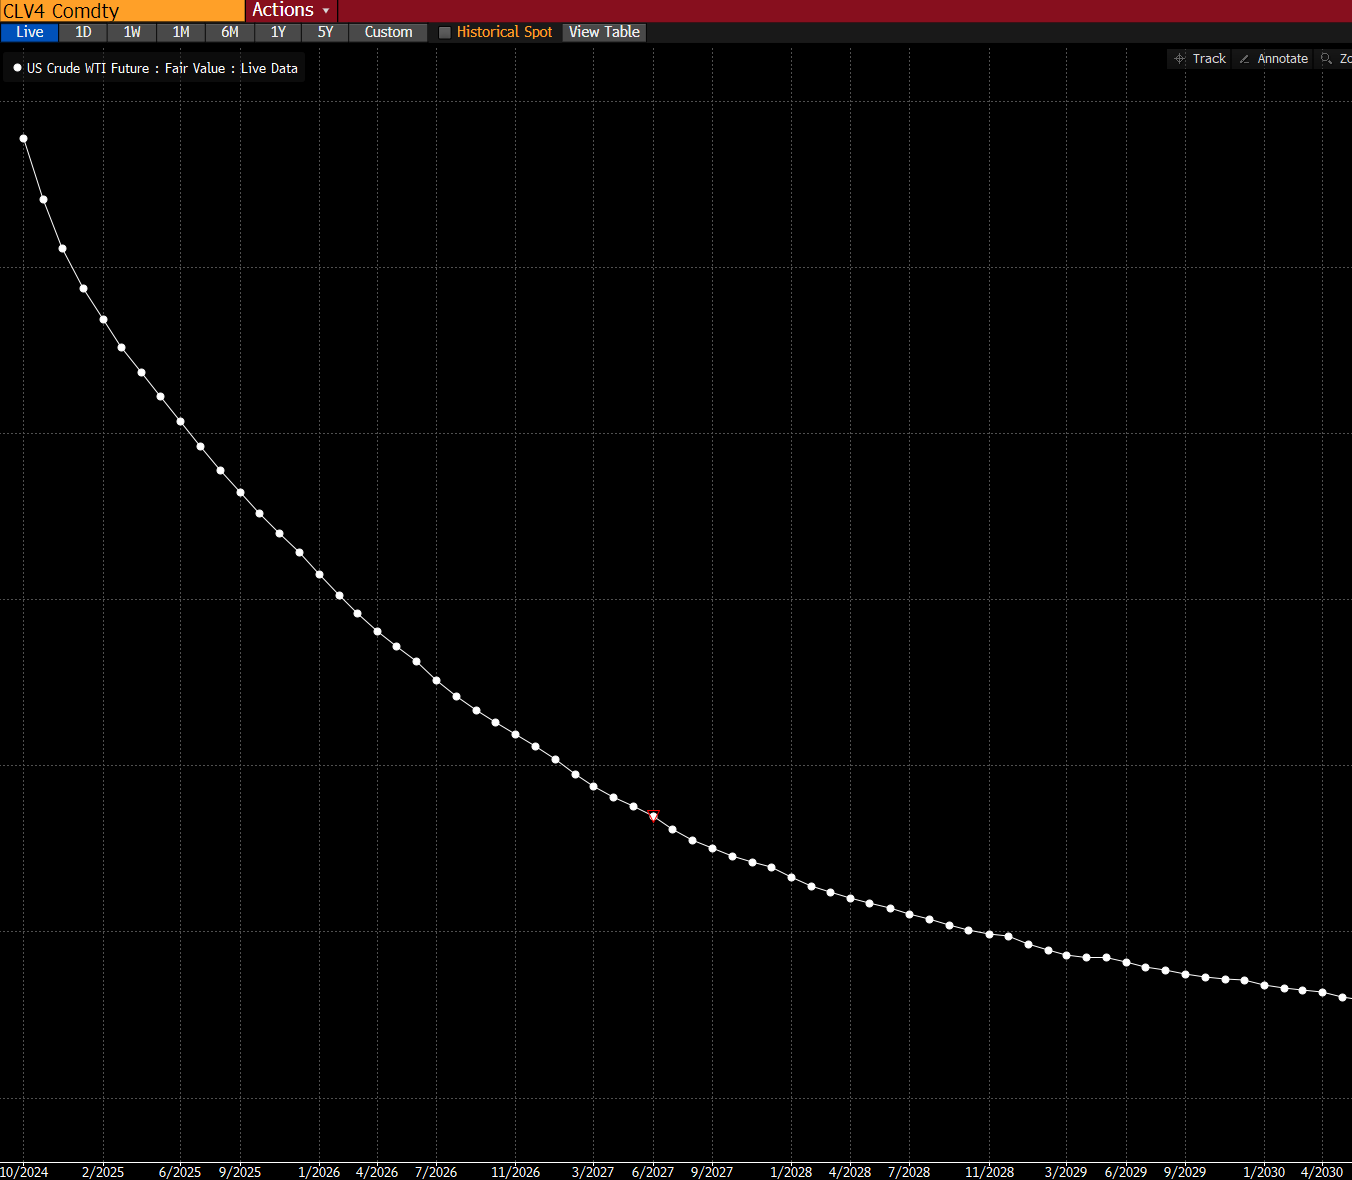Click the 9/2027 x-axis label
Image resolution: width=1352 pixels, height=1180 pixels.
712,1172
